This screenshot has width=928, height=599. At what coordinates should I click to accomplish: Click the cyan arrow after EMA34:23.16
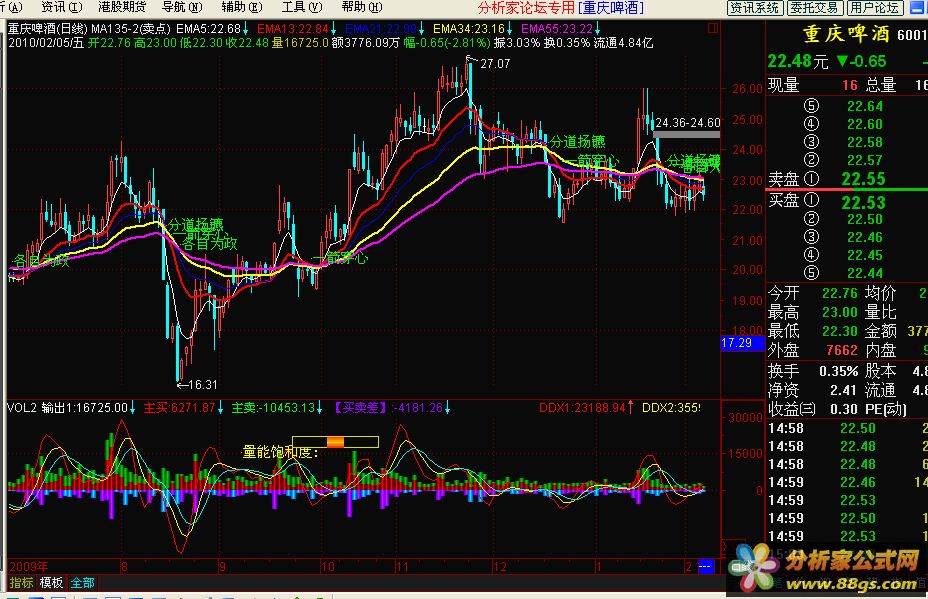510,28
